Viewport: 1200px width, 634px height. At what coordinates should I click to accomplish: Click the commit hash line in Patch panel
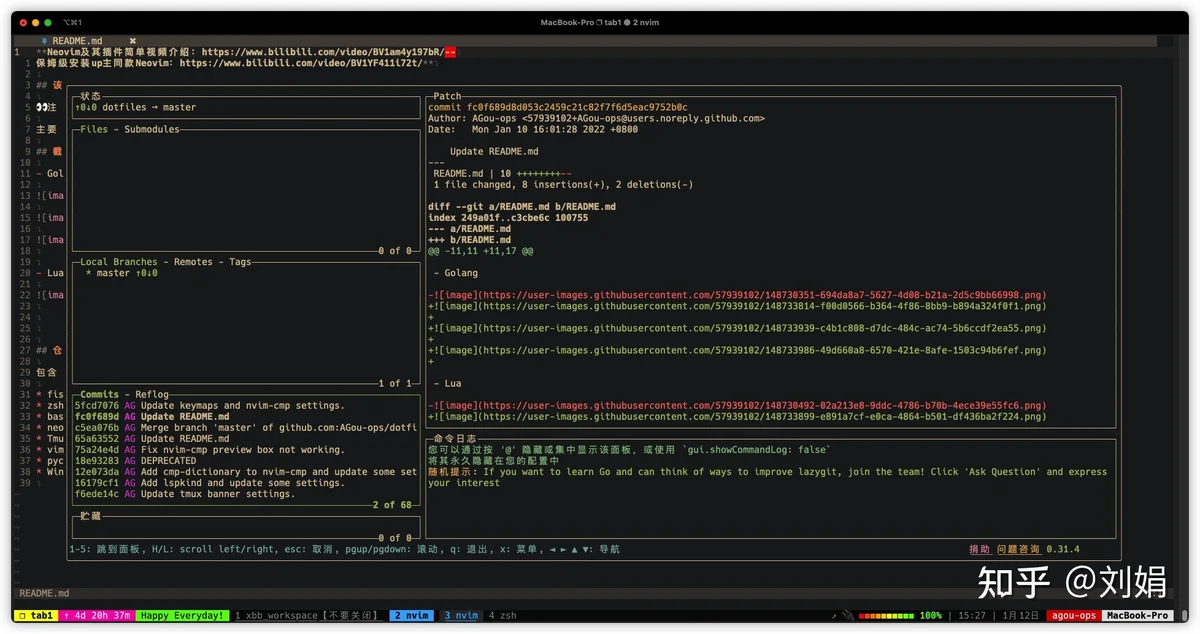[x=557, y=107]
